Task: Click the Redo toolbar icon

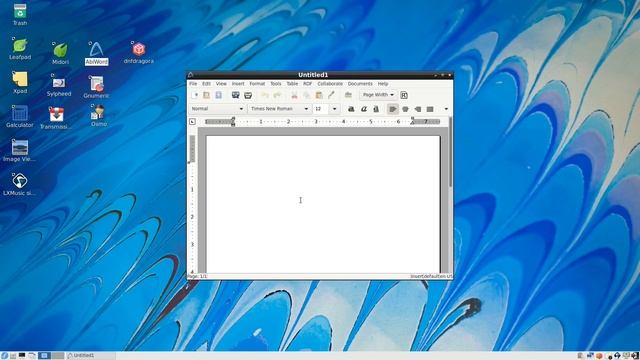Action: [277, 95]
